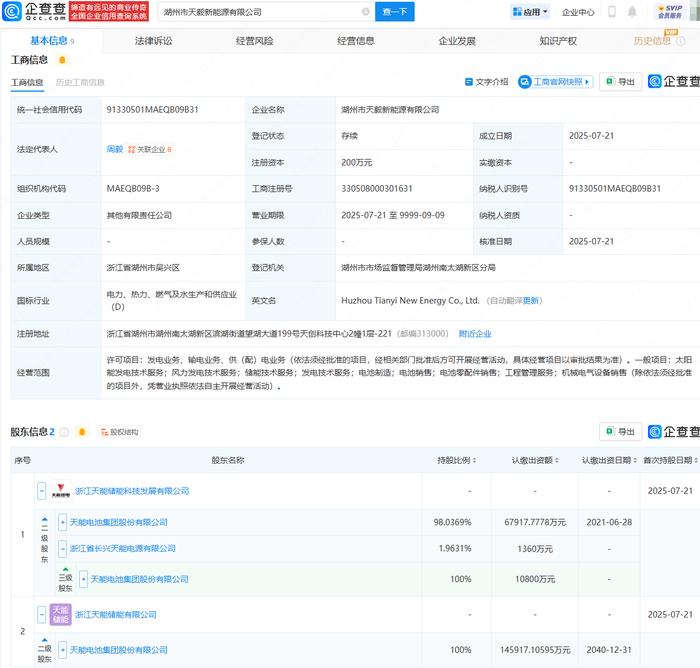Expand 天能电池集团 row with 145917.10595万元

62,650
